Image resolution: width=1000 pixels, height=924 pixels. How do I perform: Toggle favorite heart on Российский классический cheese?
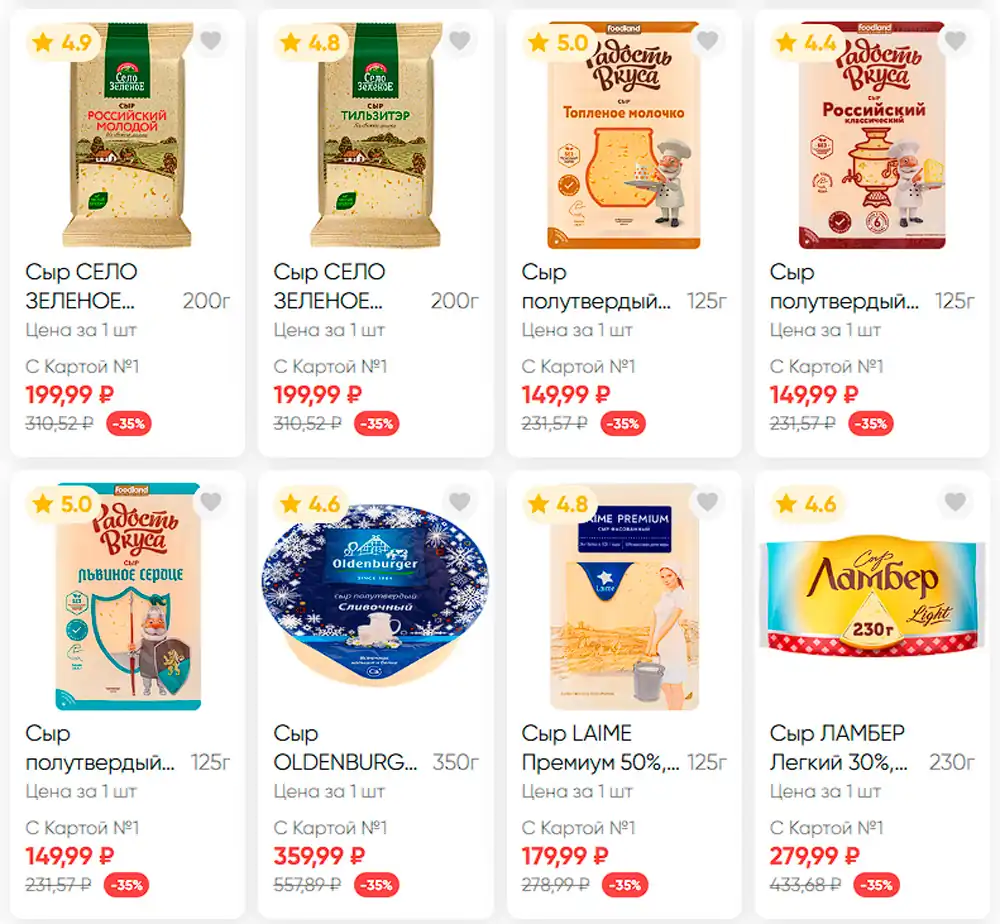coord(955,41)
